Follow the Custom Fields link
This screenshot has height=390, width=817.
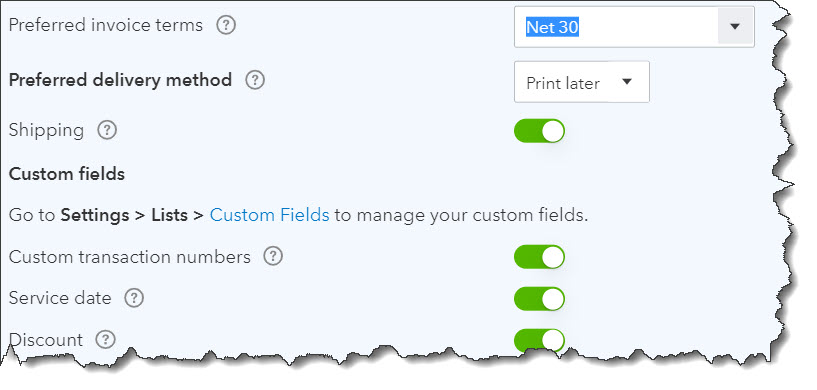coord(269,215)
